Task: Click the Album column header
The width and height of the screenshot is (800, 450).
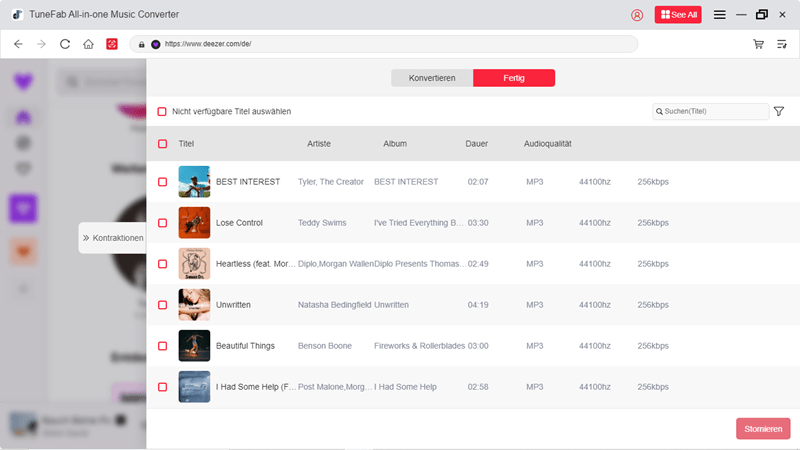Action: 395,144
